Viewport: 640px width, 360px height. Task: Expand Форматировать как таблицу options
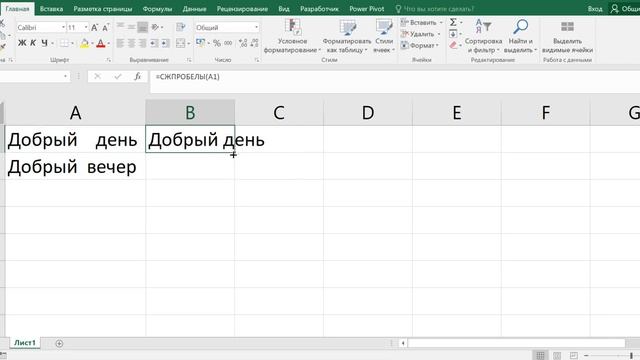tap(347, 36)
